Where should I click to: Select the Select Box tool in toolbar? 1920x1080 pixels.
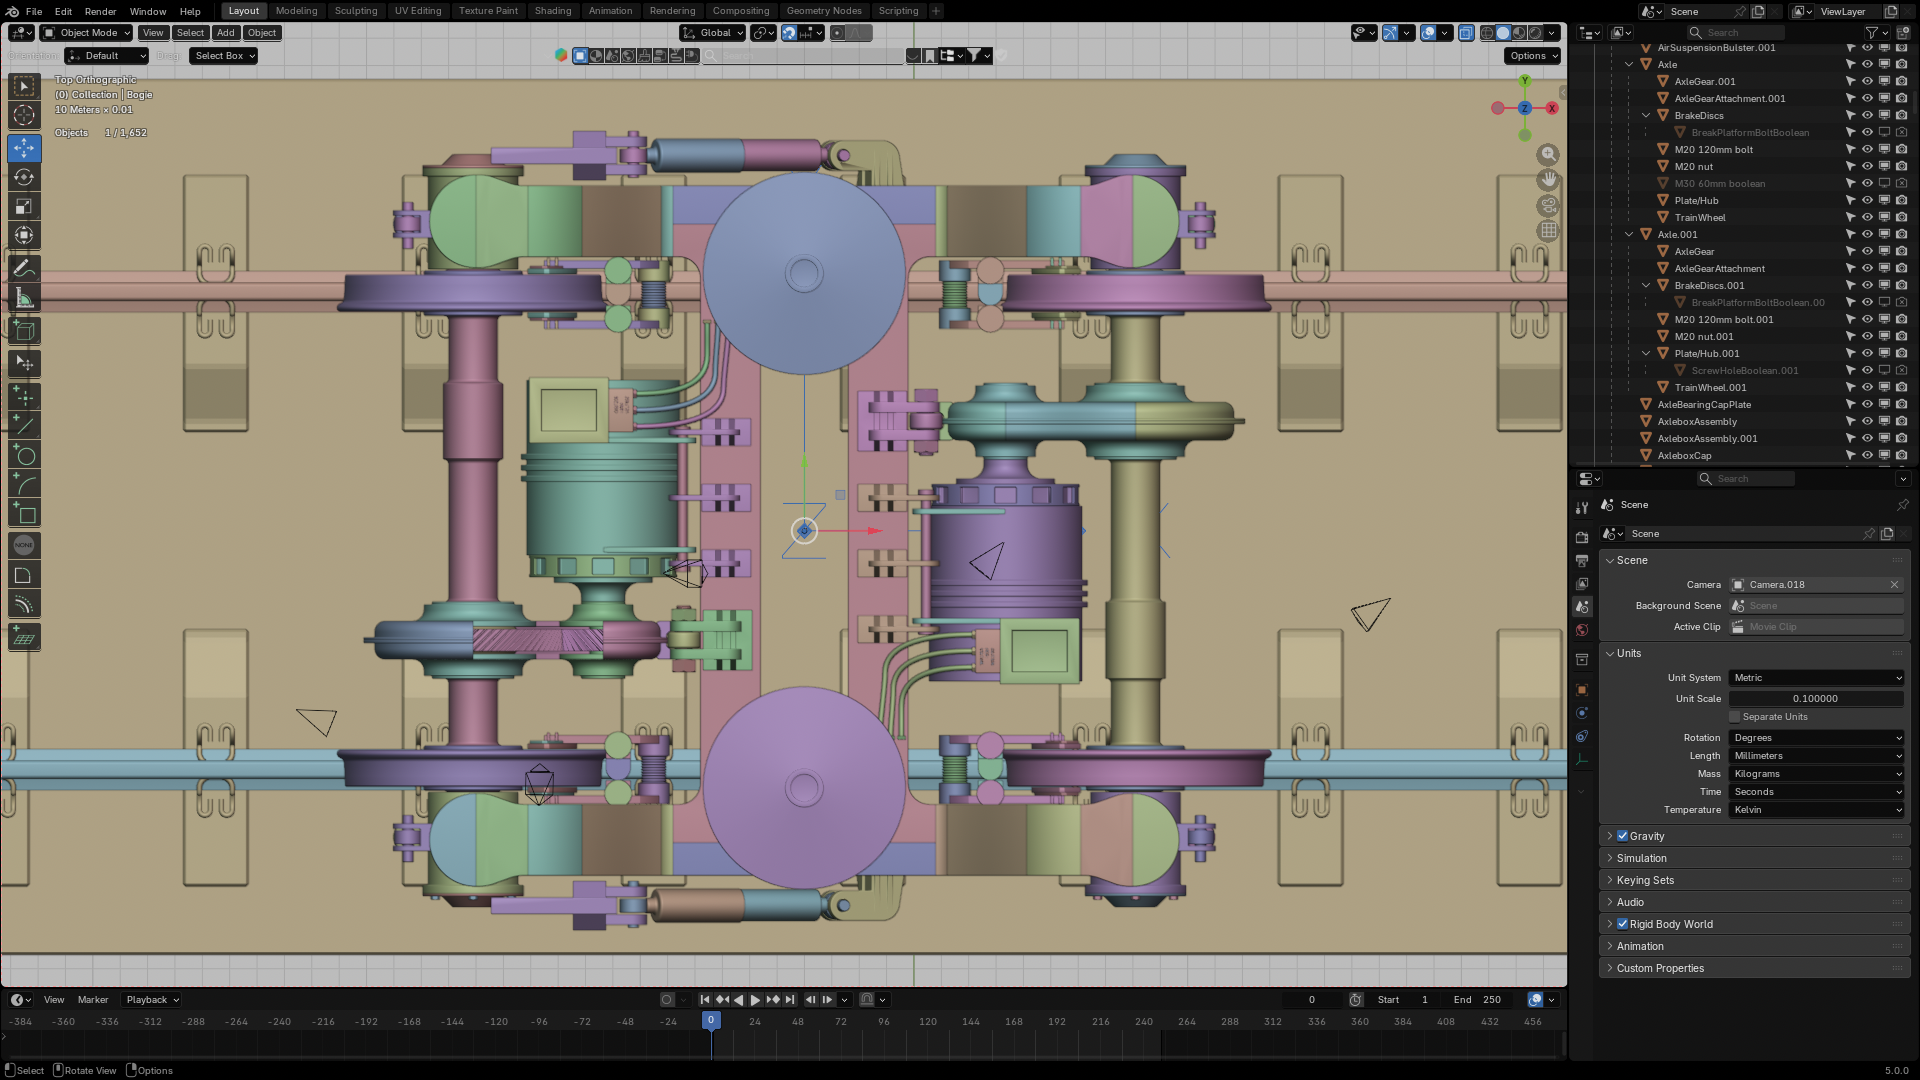tap(25, 86)
